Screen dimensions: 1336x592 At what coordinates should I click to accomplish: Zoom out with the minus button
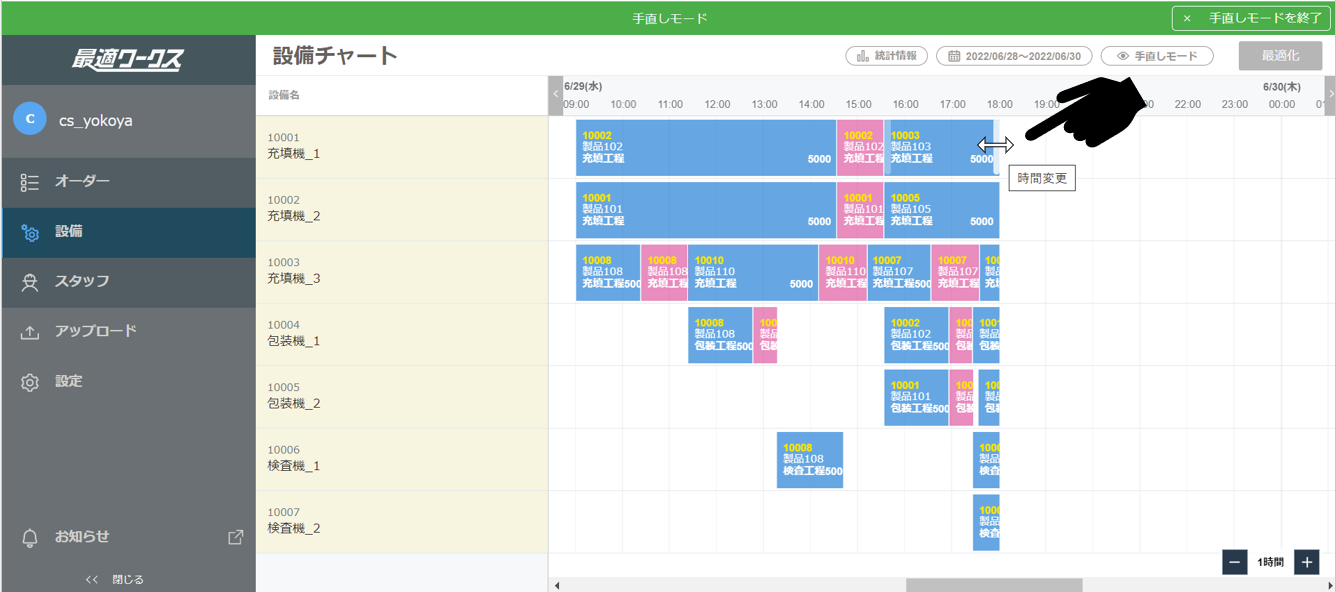coord(1235,562)
